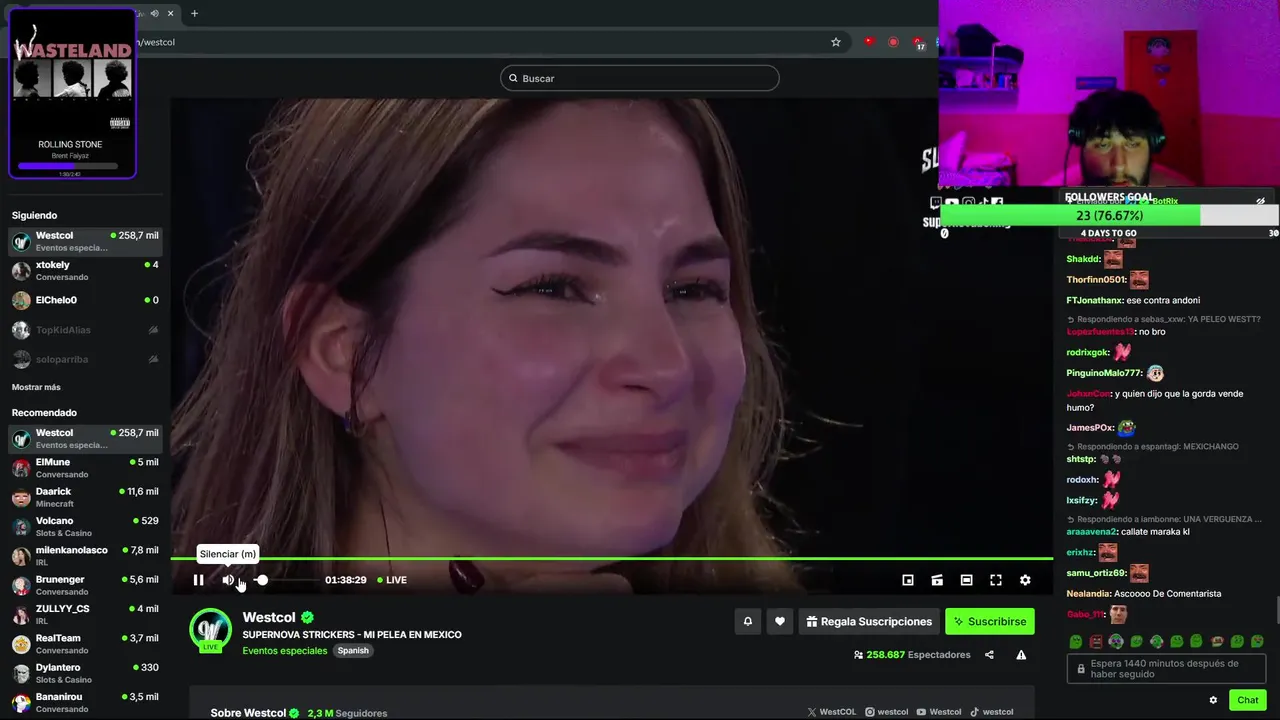Toggle notification bell for Westcol
Screen dimensions: 1280x720
click(x=747, y=621)
